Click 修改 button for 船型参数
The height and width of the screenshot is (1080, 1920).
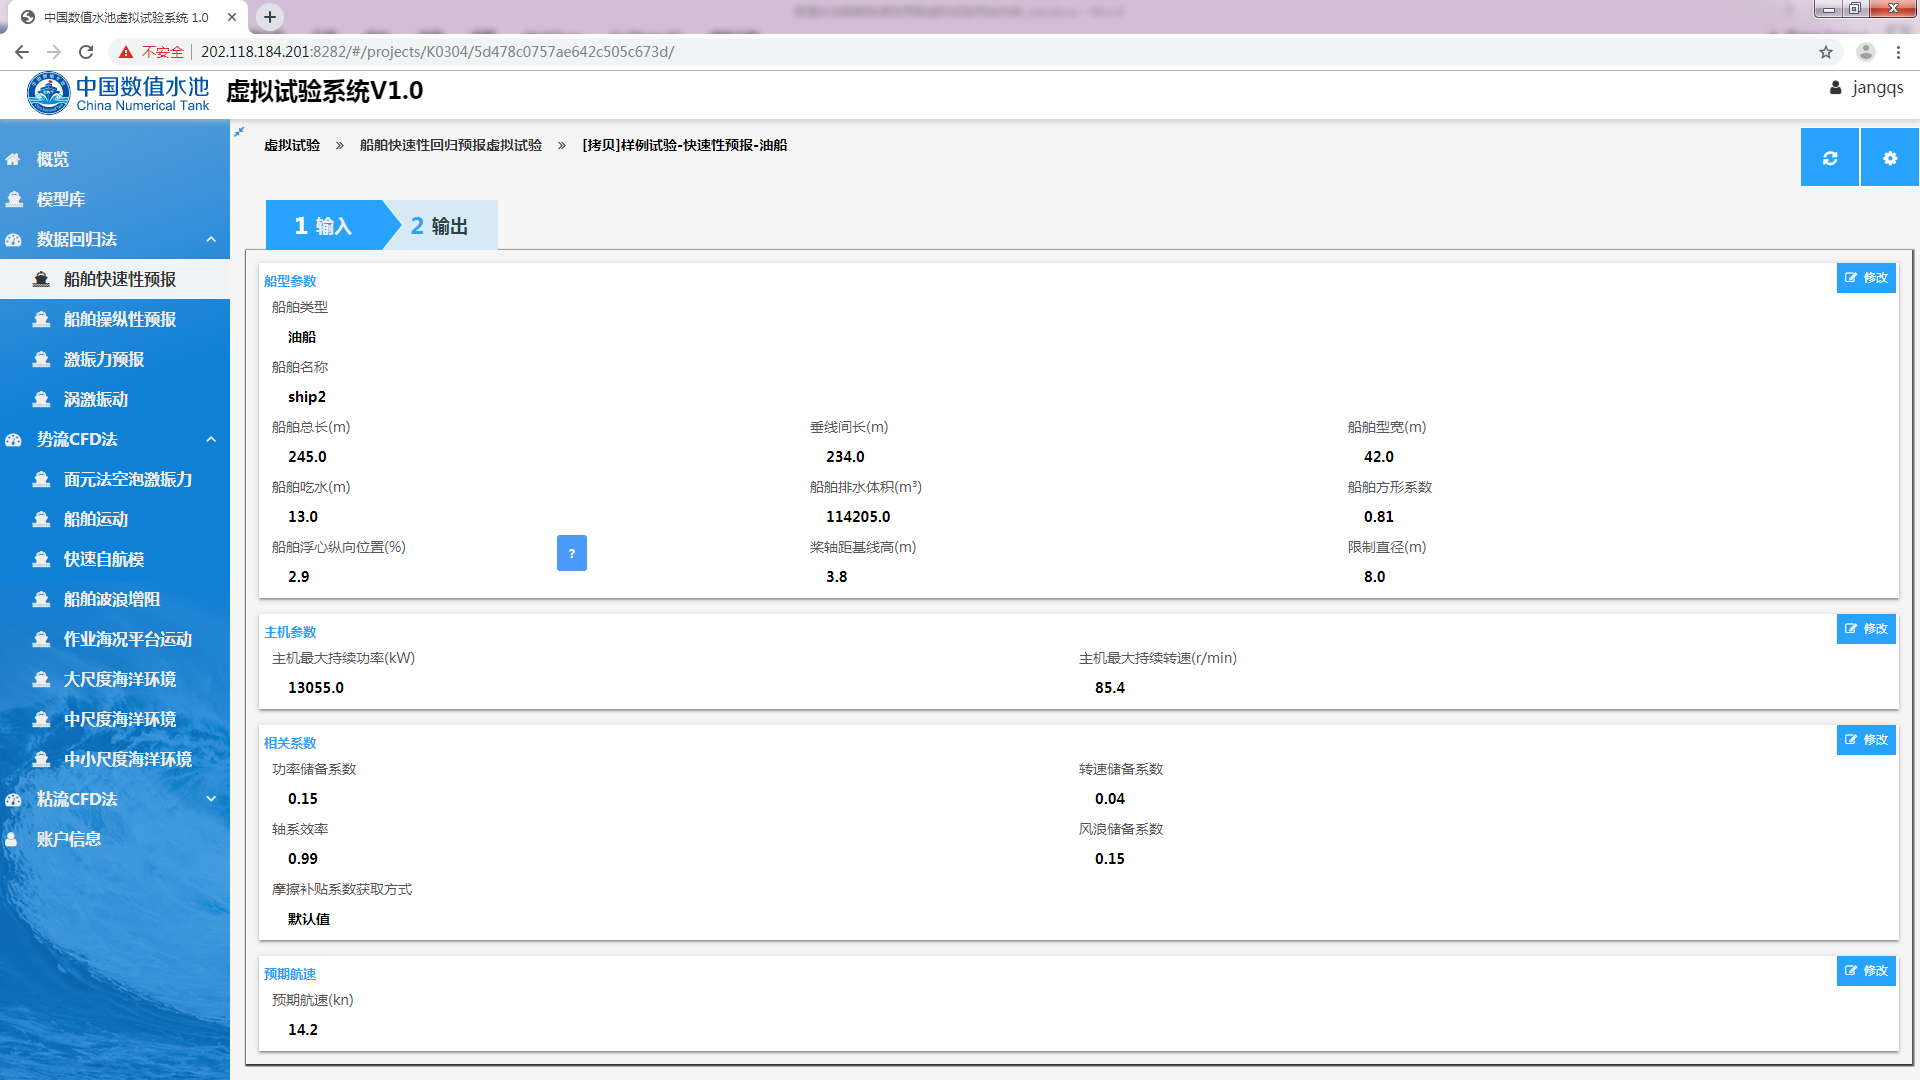1866,278
